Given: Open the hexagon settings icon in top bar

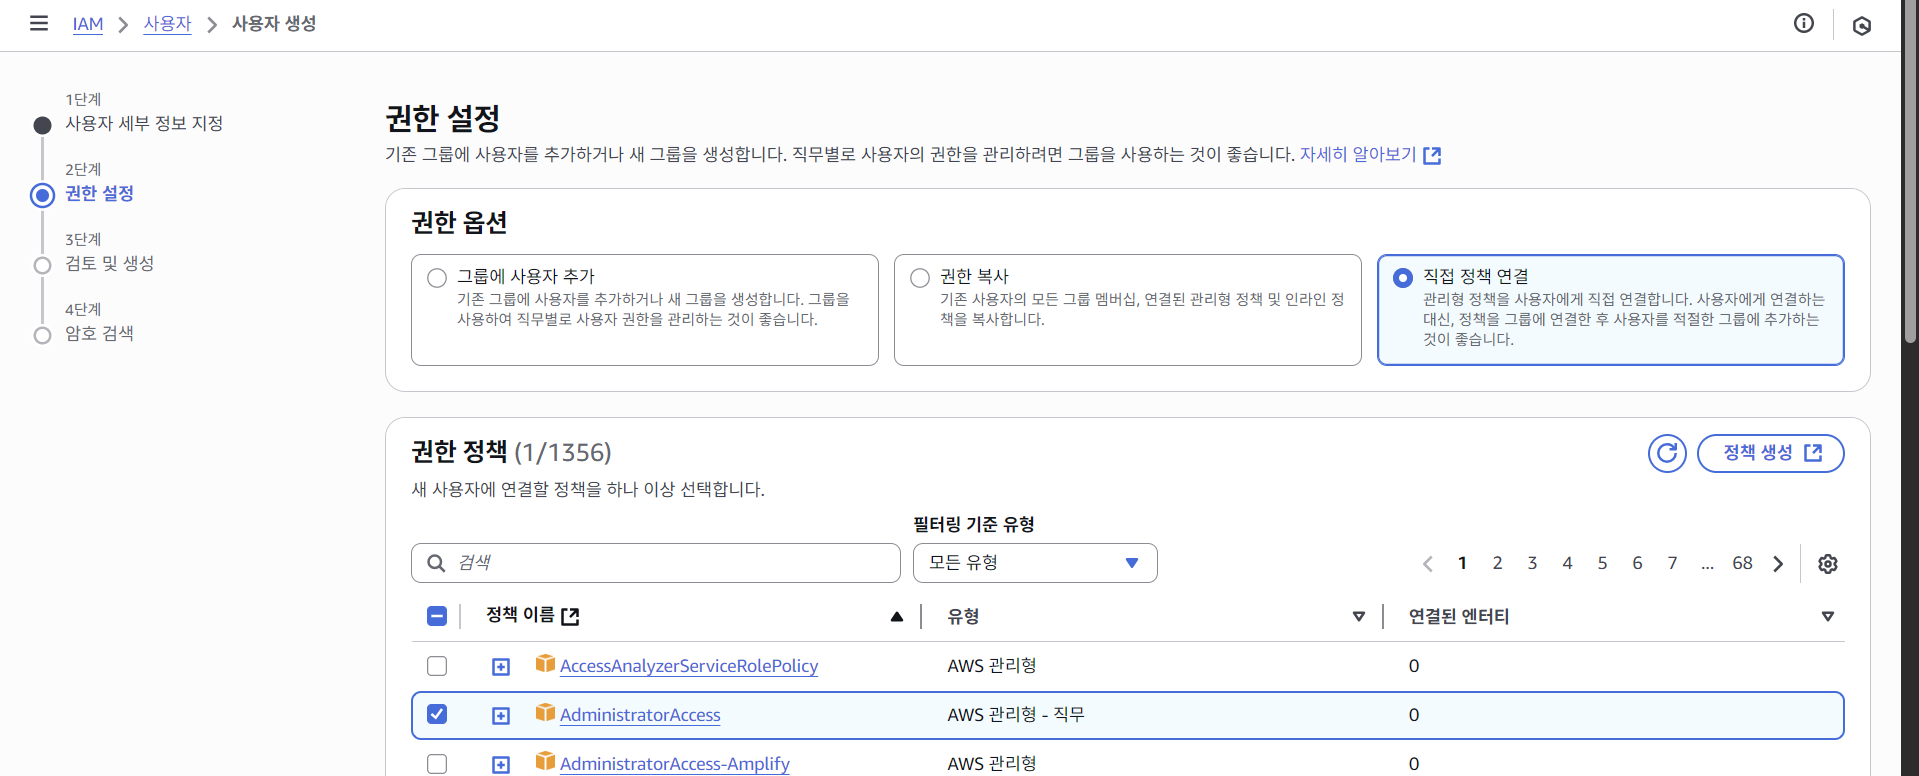Looking at the screenshot, I should click(x=1862, y=25).
